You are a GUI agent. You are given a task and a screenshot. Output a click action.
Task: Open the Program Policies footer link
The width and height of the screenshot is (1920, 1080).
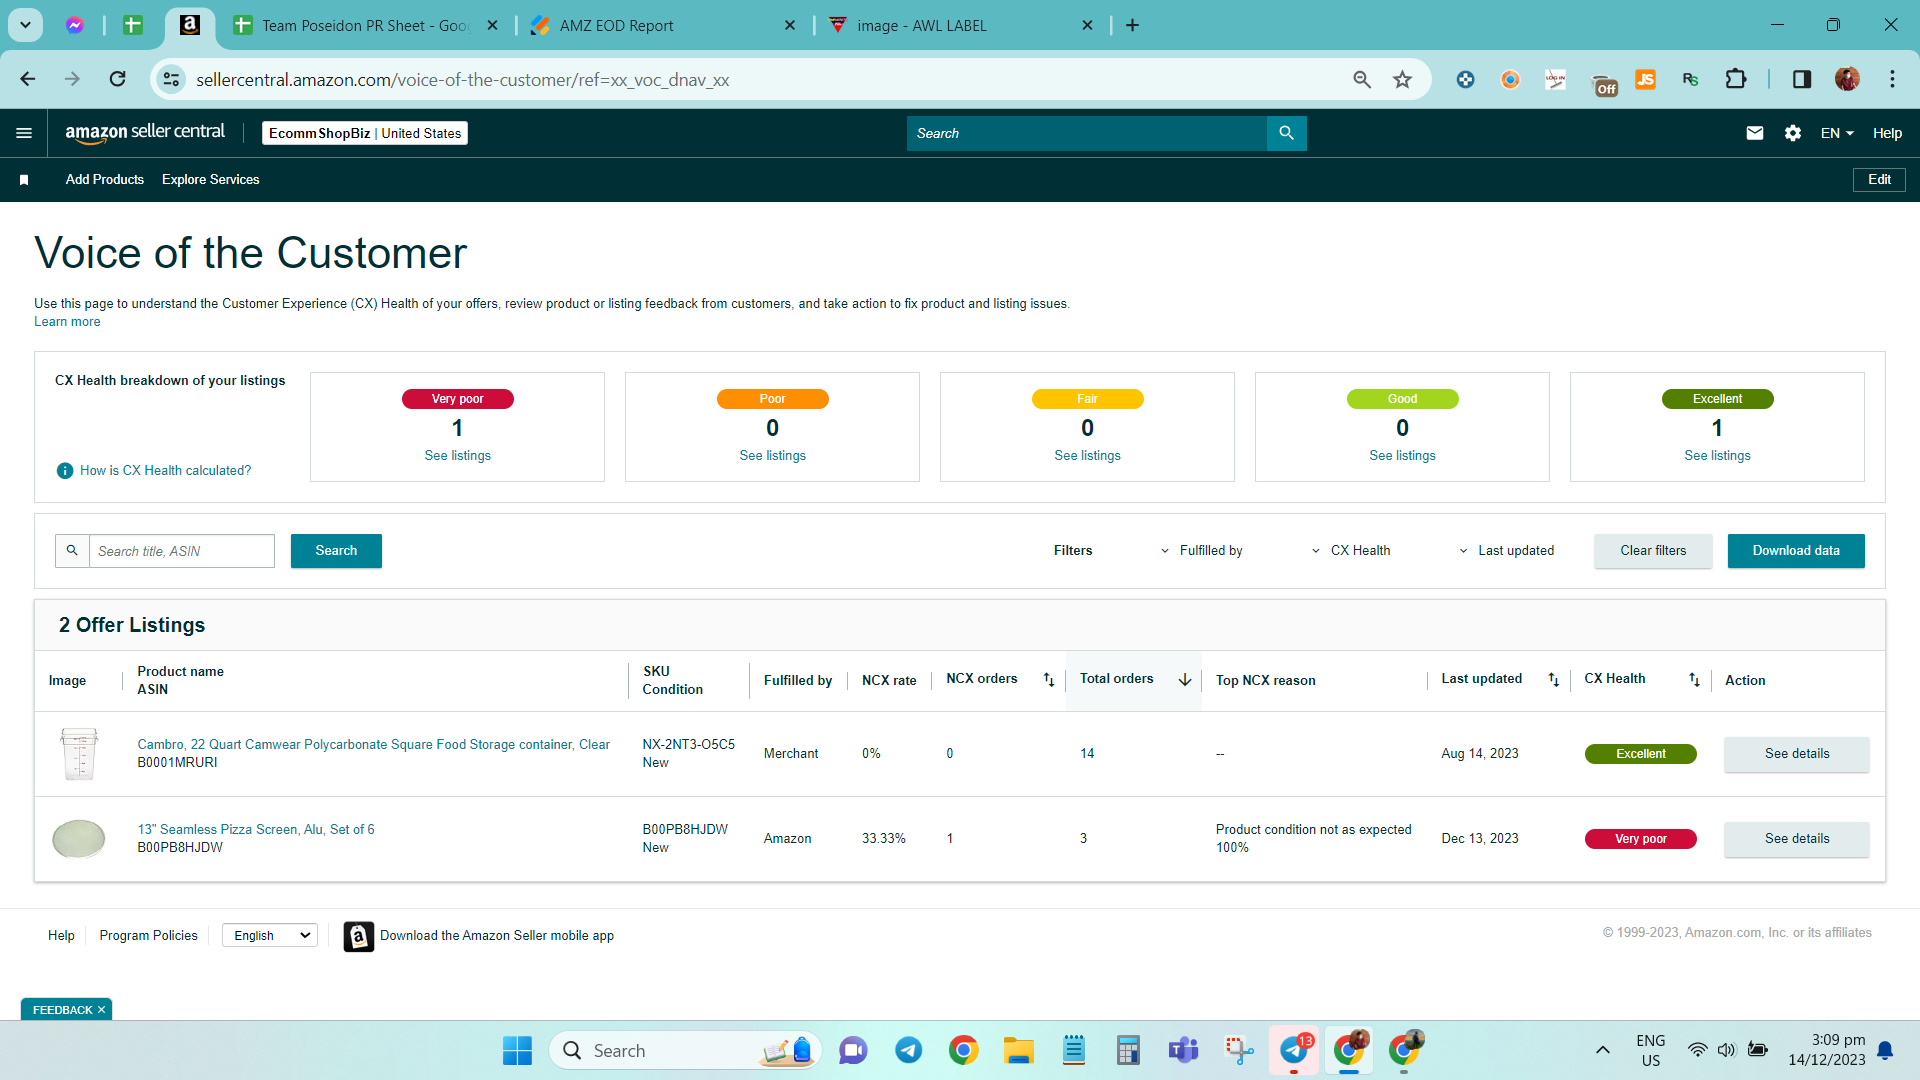148,936
